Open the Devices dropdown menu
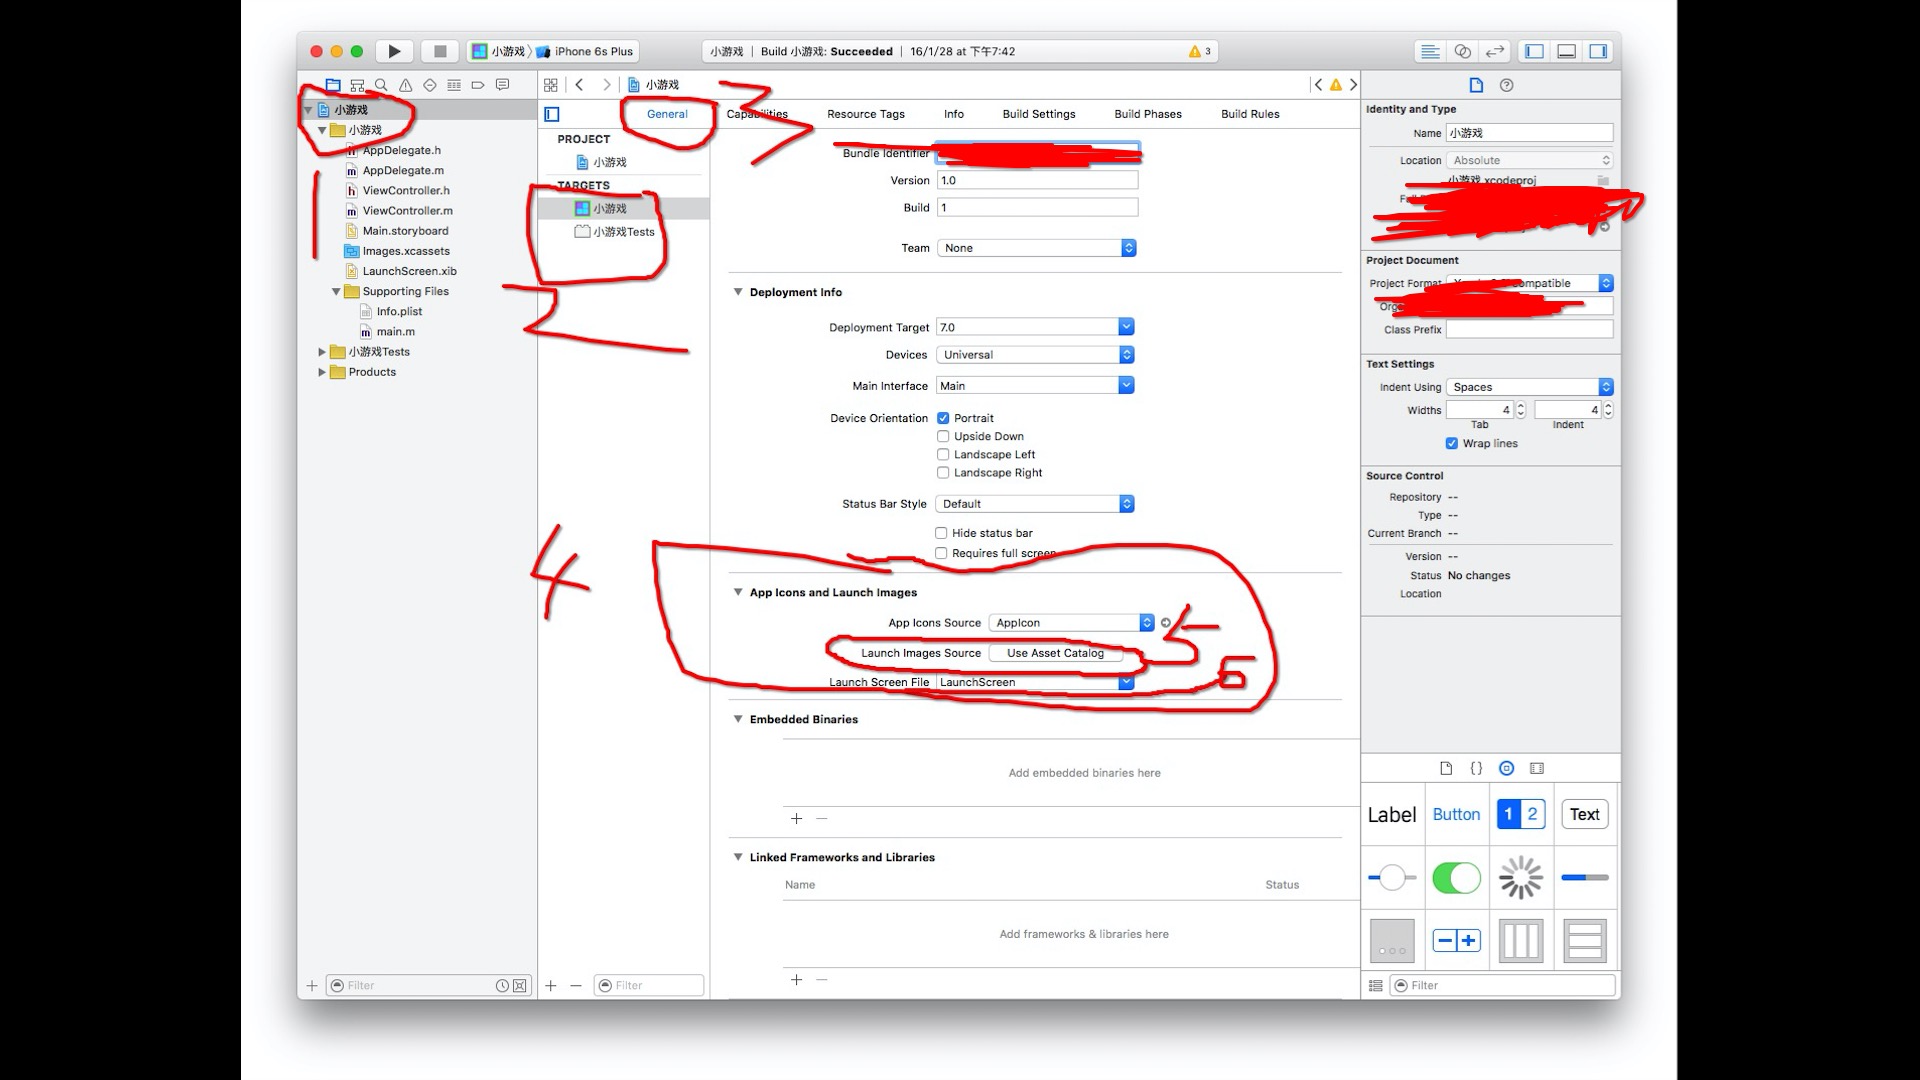The image size is (1920, 1080). tap(1034, 353)
